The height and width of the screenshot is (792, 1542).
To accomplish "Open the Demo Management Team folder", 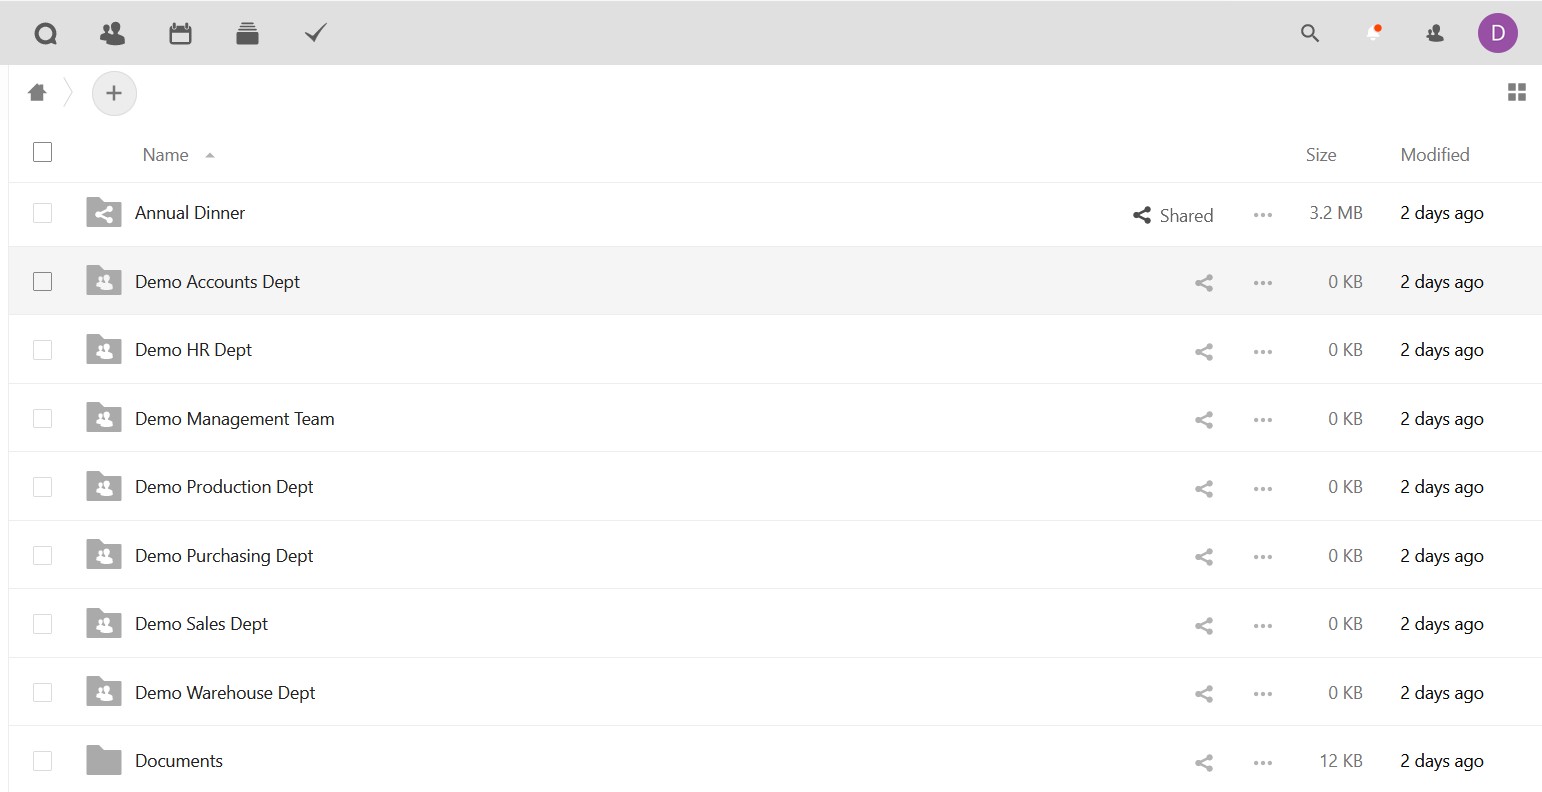I will pyautogui.click(x=234, y=419).
